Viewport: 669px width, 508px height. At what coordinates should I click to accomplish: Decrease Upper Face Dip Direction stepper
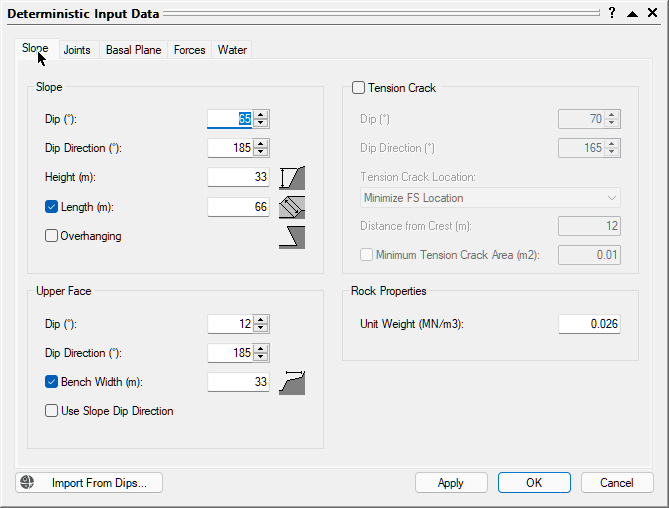261,358
